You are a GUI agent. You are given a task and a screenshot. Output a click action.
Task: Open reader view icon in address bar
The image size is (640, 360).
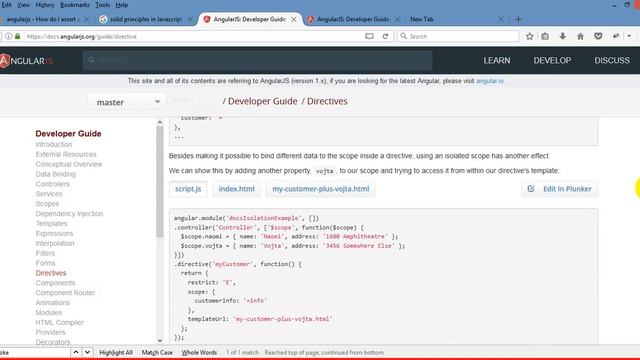coord(369,36)
